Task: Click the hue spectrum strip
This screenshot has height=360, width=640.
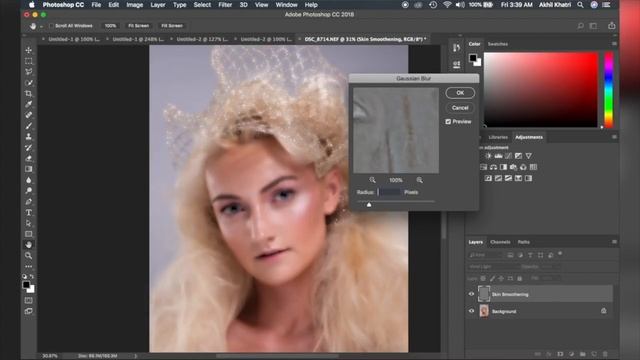Action: (609, 90)
